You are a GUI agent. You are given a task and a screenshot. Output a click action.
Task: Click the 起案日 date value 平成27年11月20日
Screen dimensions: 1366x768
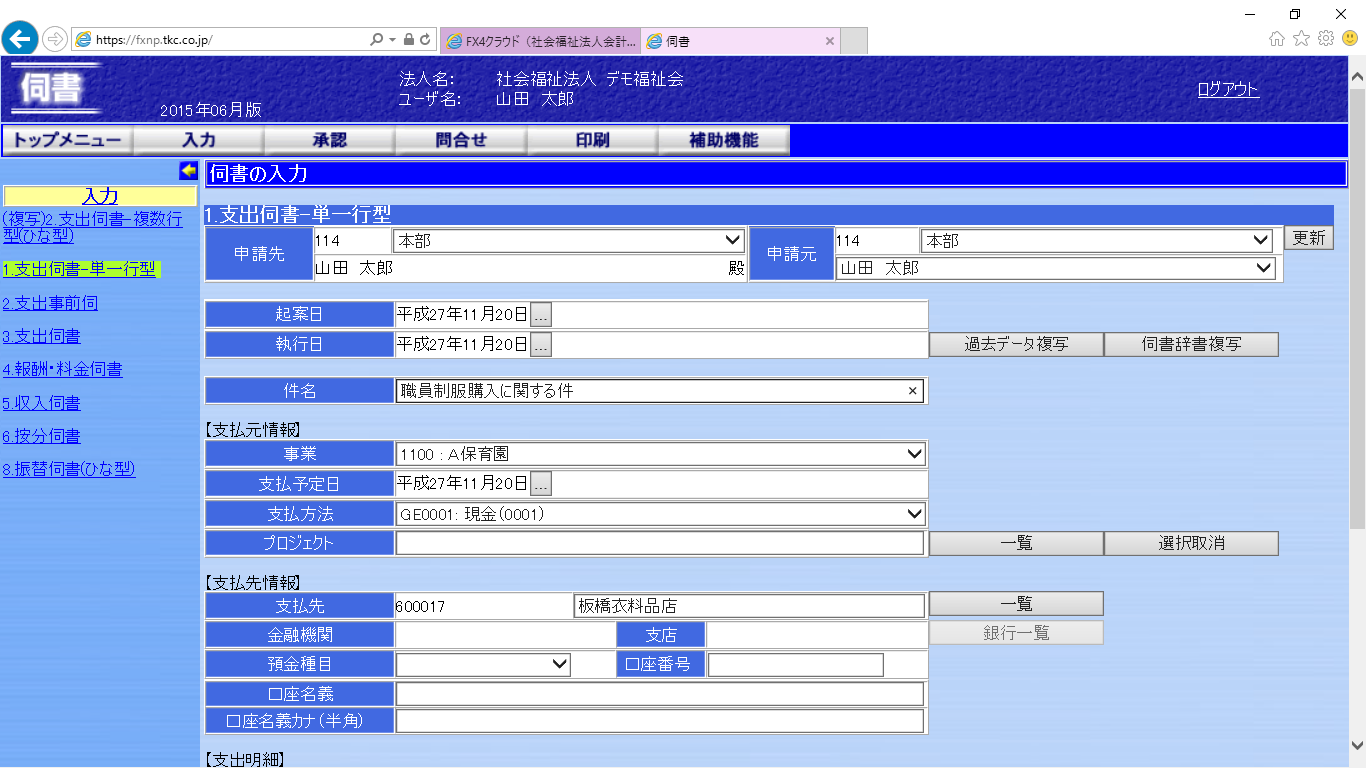pyautogui.click(x=462, y=314)
